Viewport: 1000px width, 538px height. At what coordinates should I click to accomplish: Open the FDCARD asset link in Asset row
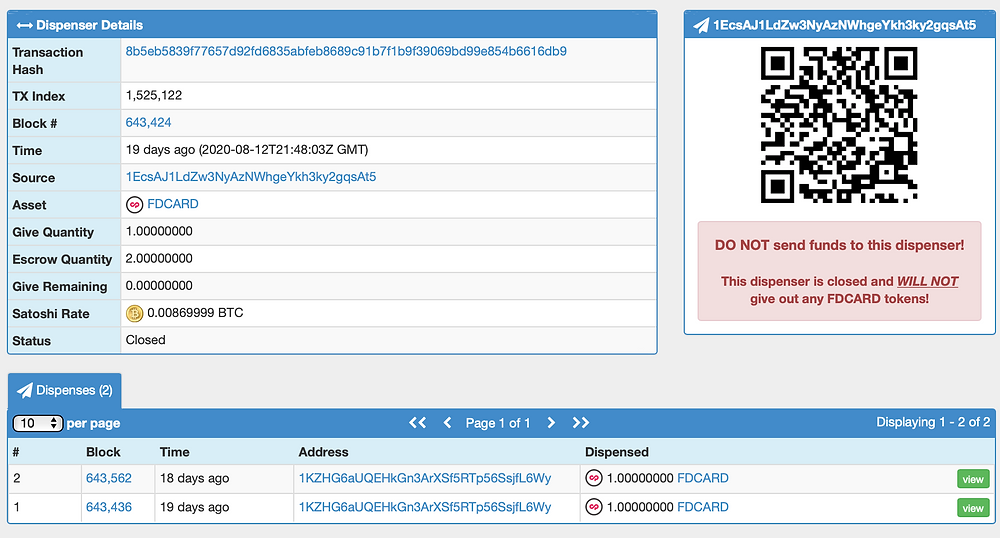click(x=172, y=204)
